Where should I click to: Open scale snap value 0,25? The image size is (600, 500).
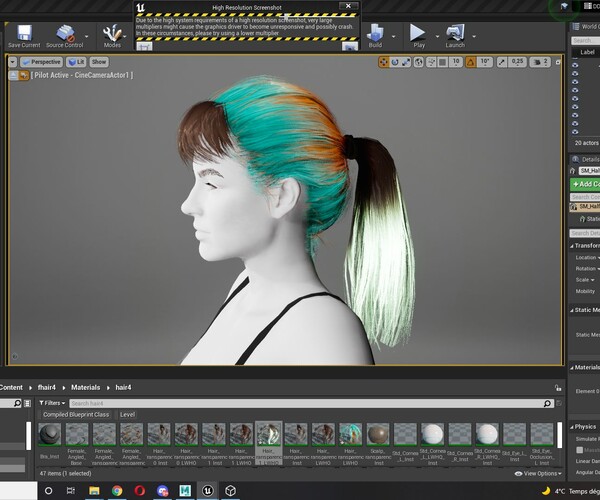point(517,62)
